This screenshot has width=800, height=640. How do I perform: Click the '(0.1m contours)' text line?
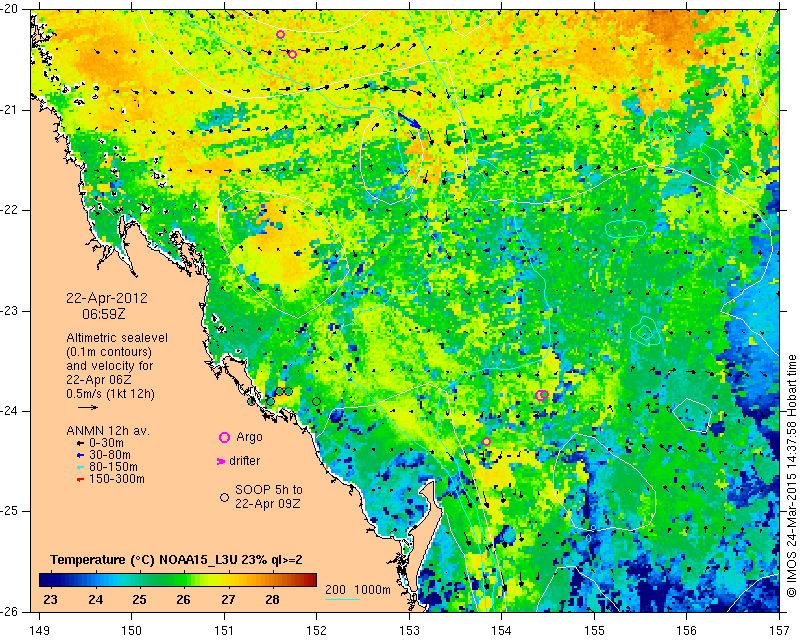(x=109, y=352)
